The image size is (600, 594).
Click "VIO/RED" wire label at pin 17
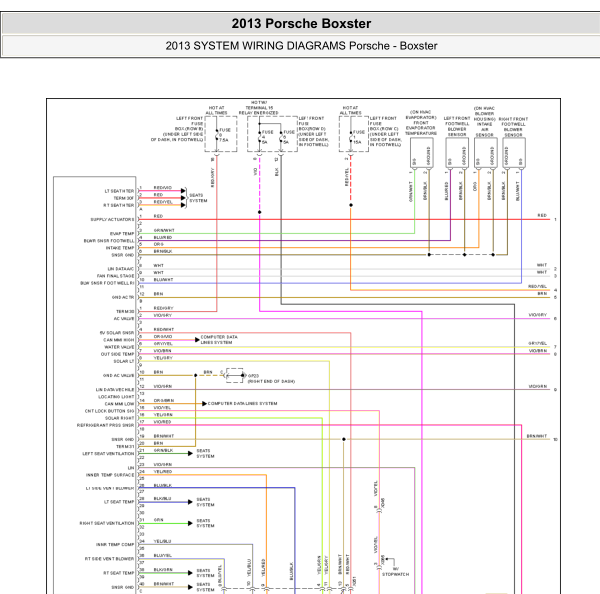pos(163,422)
